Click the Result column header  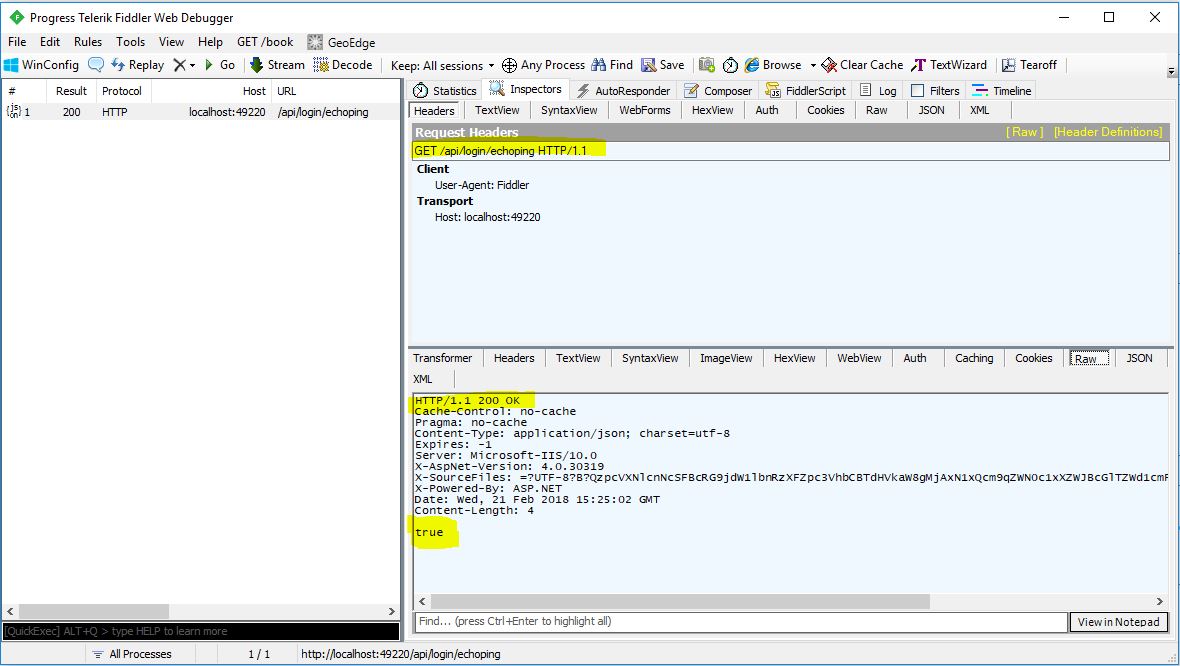(x=71, y=91)
